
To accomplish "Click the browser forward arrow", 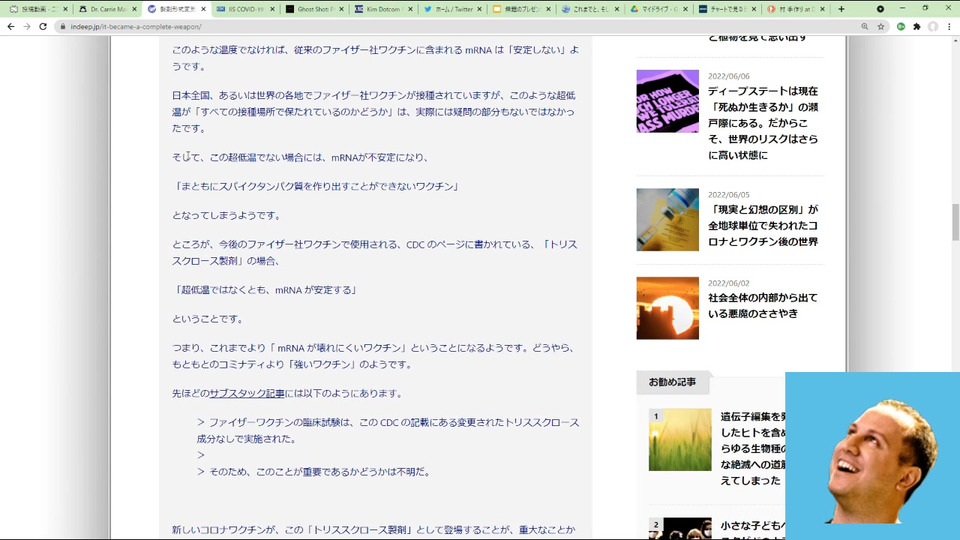I will pyautogui.click(x=27, y=27).
